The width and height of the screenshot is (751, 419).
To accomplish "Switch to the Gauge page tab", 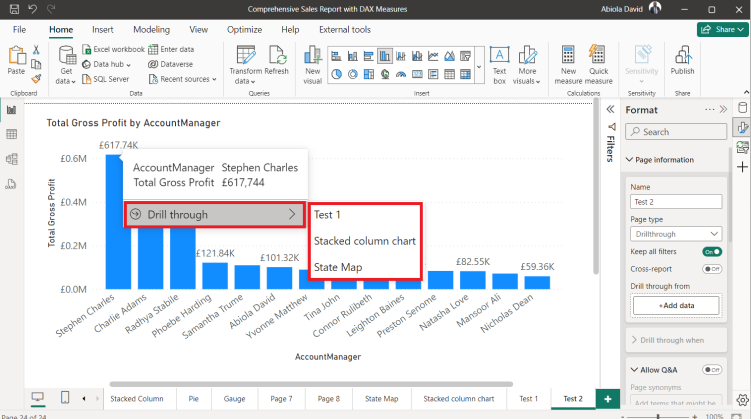I will 234,399.
